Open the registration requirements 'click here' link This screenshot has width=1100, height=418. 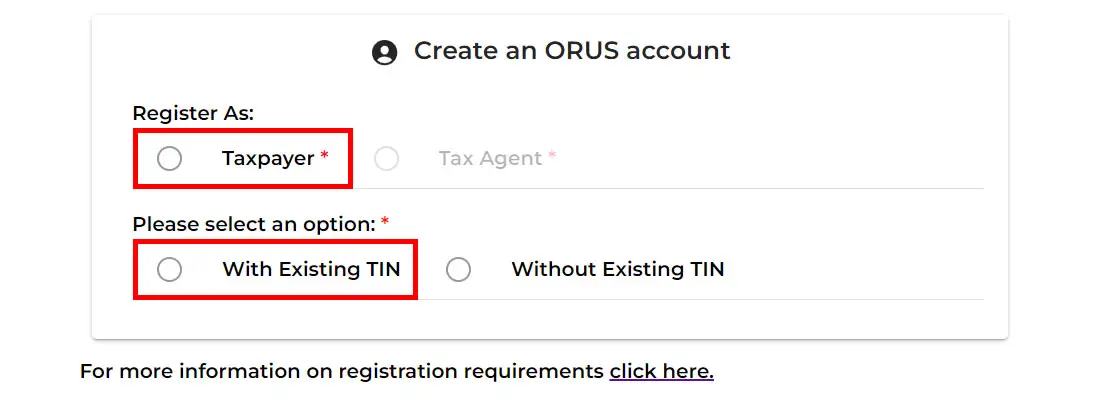662,371
